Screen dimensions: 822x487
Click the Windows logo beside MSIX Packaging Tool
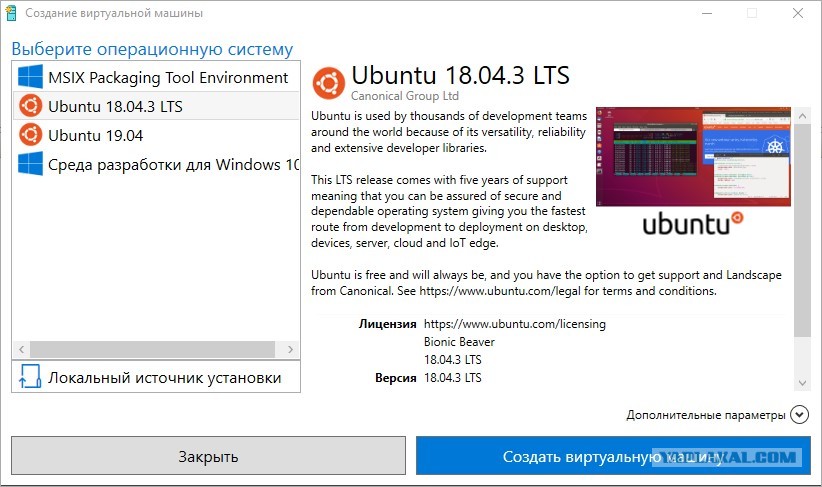[x=30, y=77]
